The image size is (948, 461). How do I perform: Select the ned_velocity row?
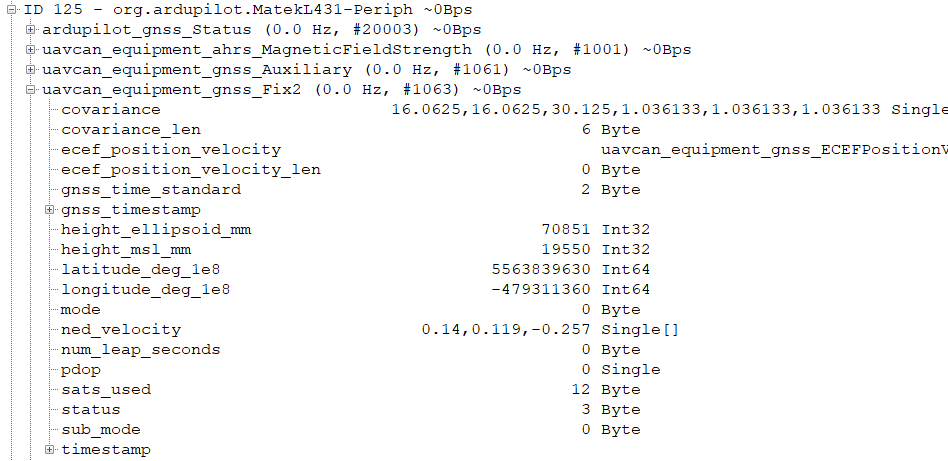(x=370, y=330)
